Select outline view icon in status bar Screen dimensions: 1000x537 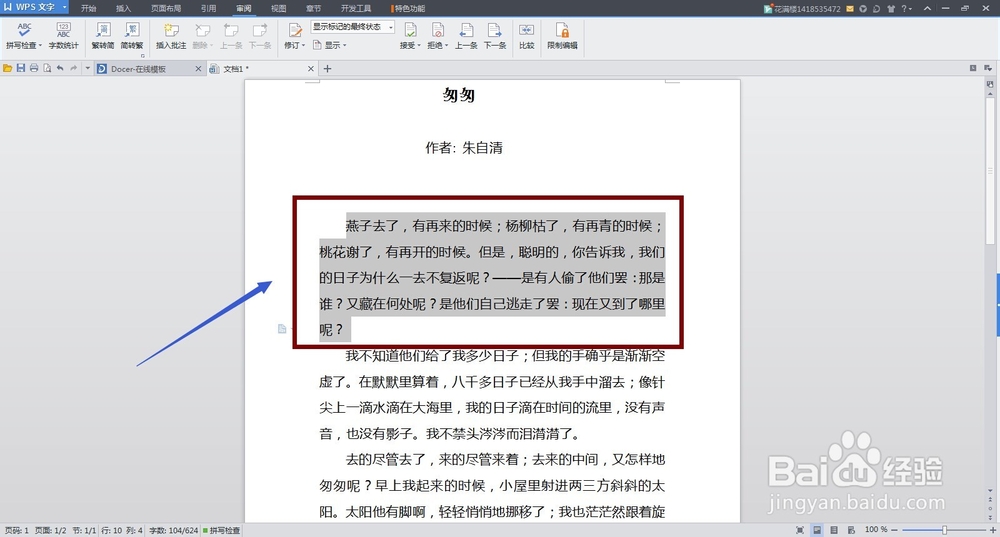pos(834,530)
